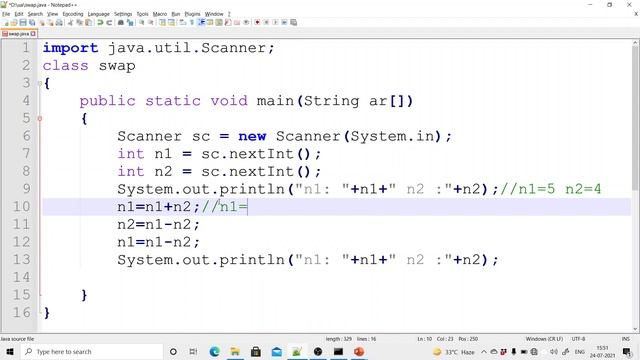Image resolution: width=640 pixels, height=360 pixels.
Task: Undo last edit with green arrow
Action: pyautogui.click(x=100, y=22)
